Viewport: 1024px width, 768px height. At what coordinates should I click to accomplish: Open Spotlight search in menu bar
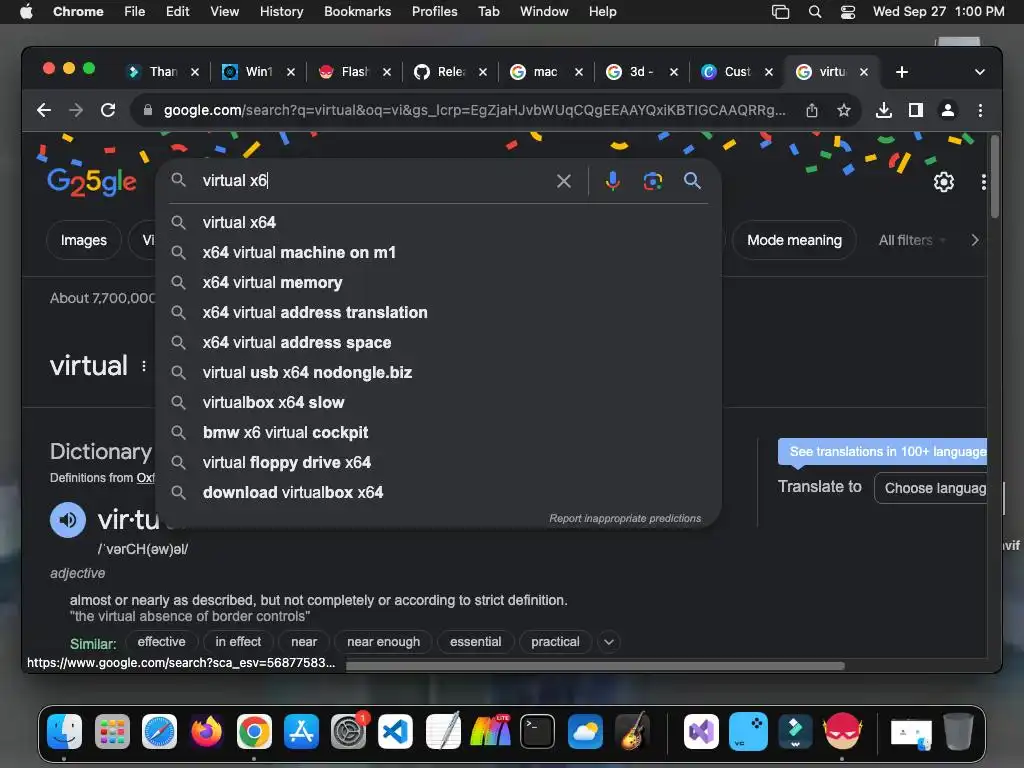[814, 12]
